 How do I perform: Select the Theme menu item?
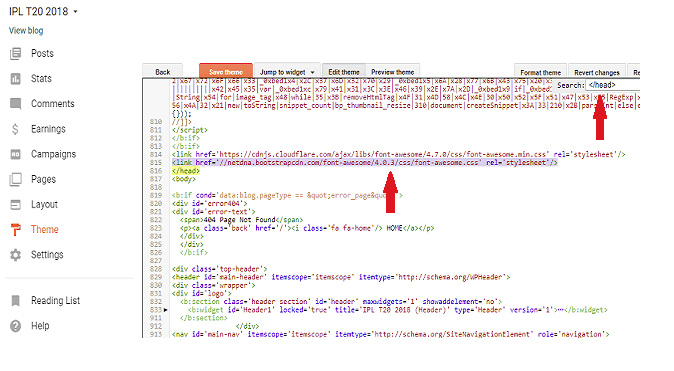point(45,230)
